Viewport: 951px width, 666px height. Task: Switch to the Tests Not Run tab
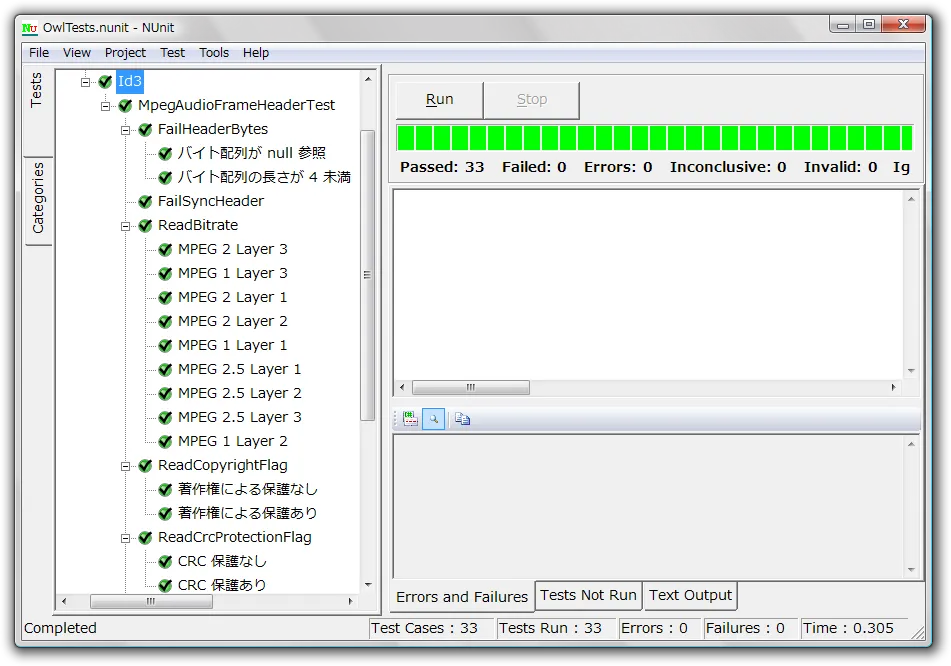588,595
